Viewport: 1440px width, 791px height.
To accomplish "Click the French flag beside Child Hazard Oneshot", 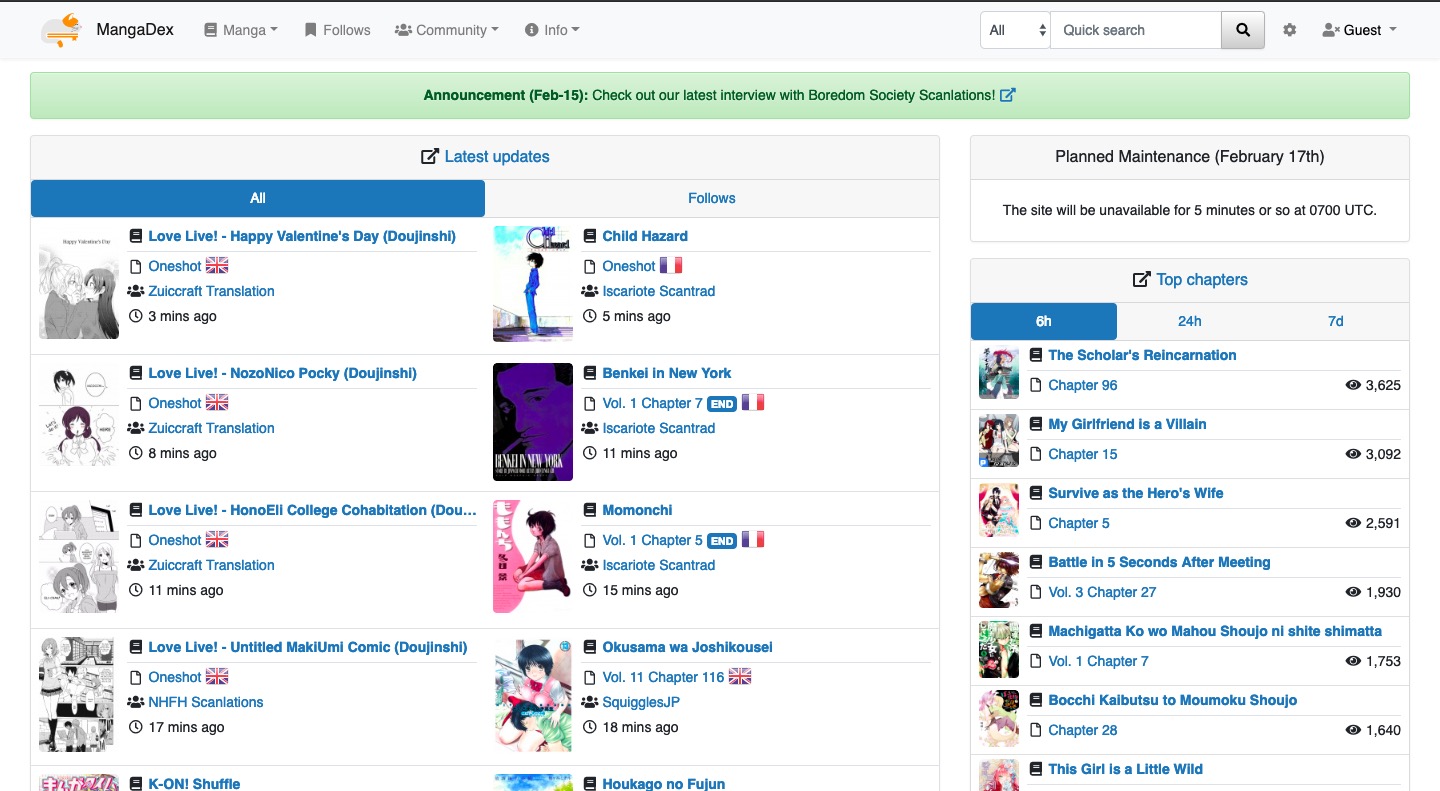I will (x=671, y=266).
